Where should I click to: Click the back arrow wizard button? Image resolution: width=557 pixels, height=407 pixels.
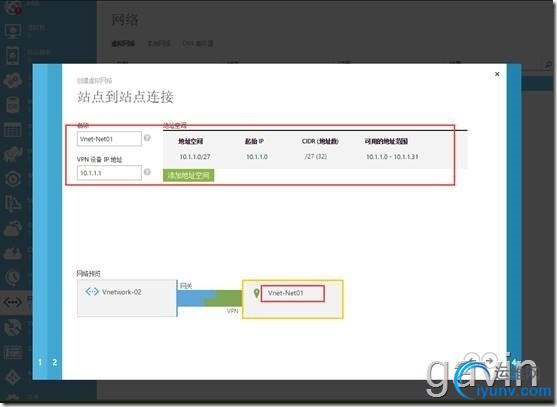[x=472, y=361]
